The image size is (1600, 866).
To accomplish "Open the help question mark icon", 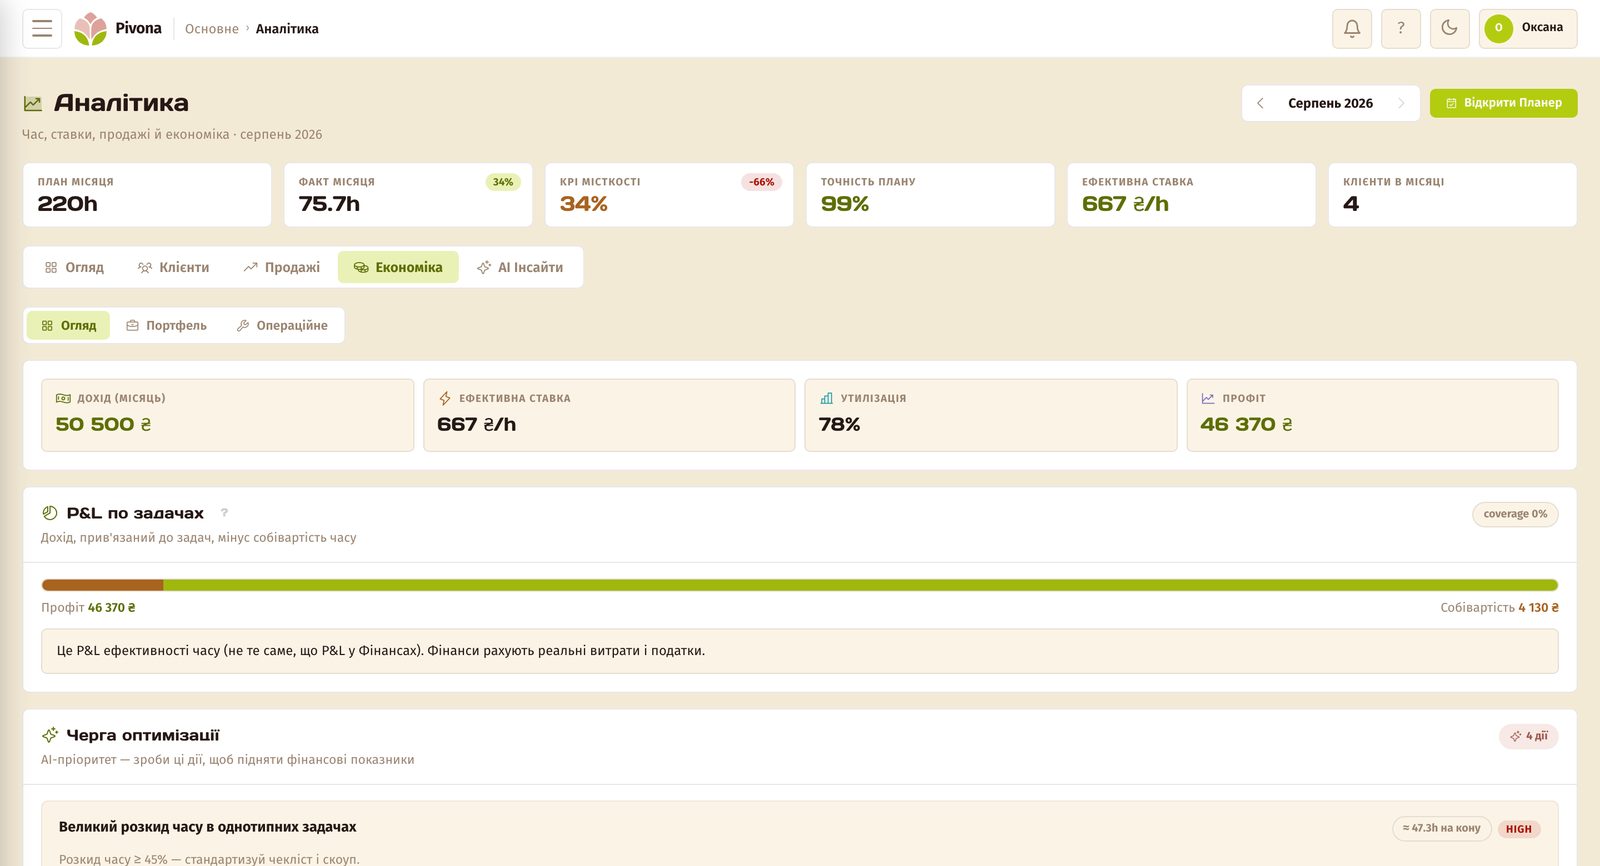I will [x=1401, y=29].
